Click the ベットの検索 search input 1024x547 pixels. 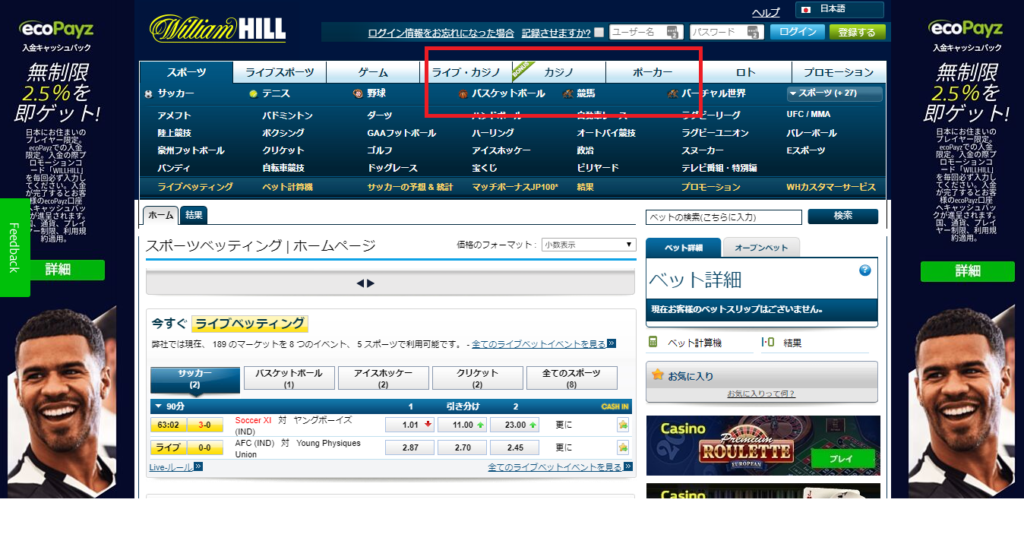724,217
